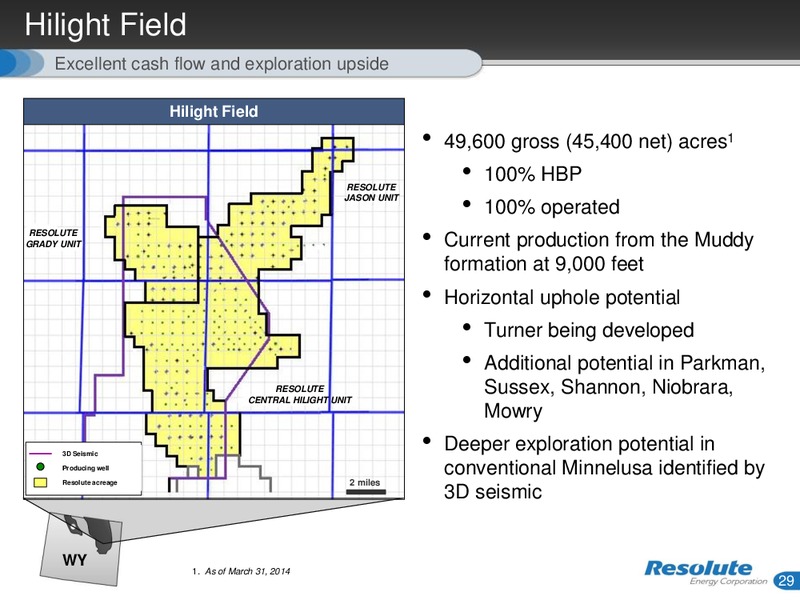Click the yellow Resolute acreage legend swatch
This screenshot has width=800, height=600.
(40, 482)
